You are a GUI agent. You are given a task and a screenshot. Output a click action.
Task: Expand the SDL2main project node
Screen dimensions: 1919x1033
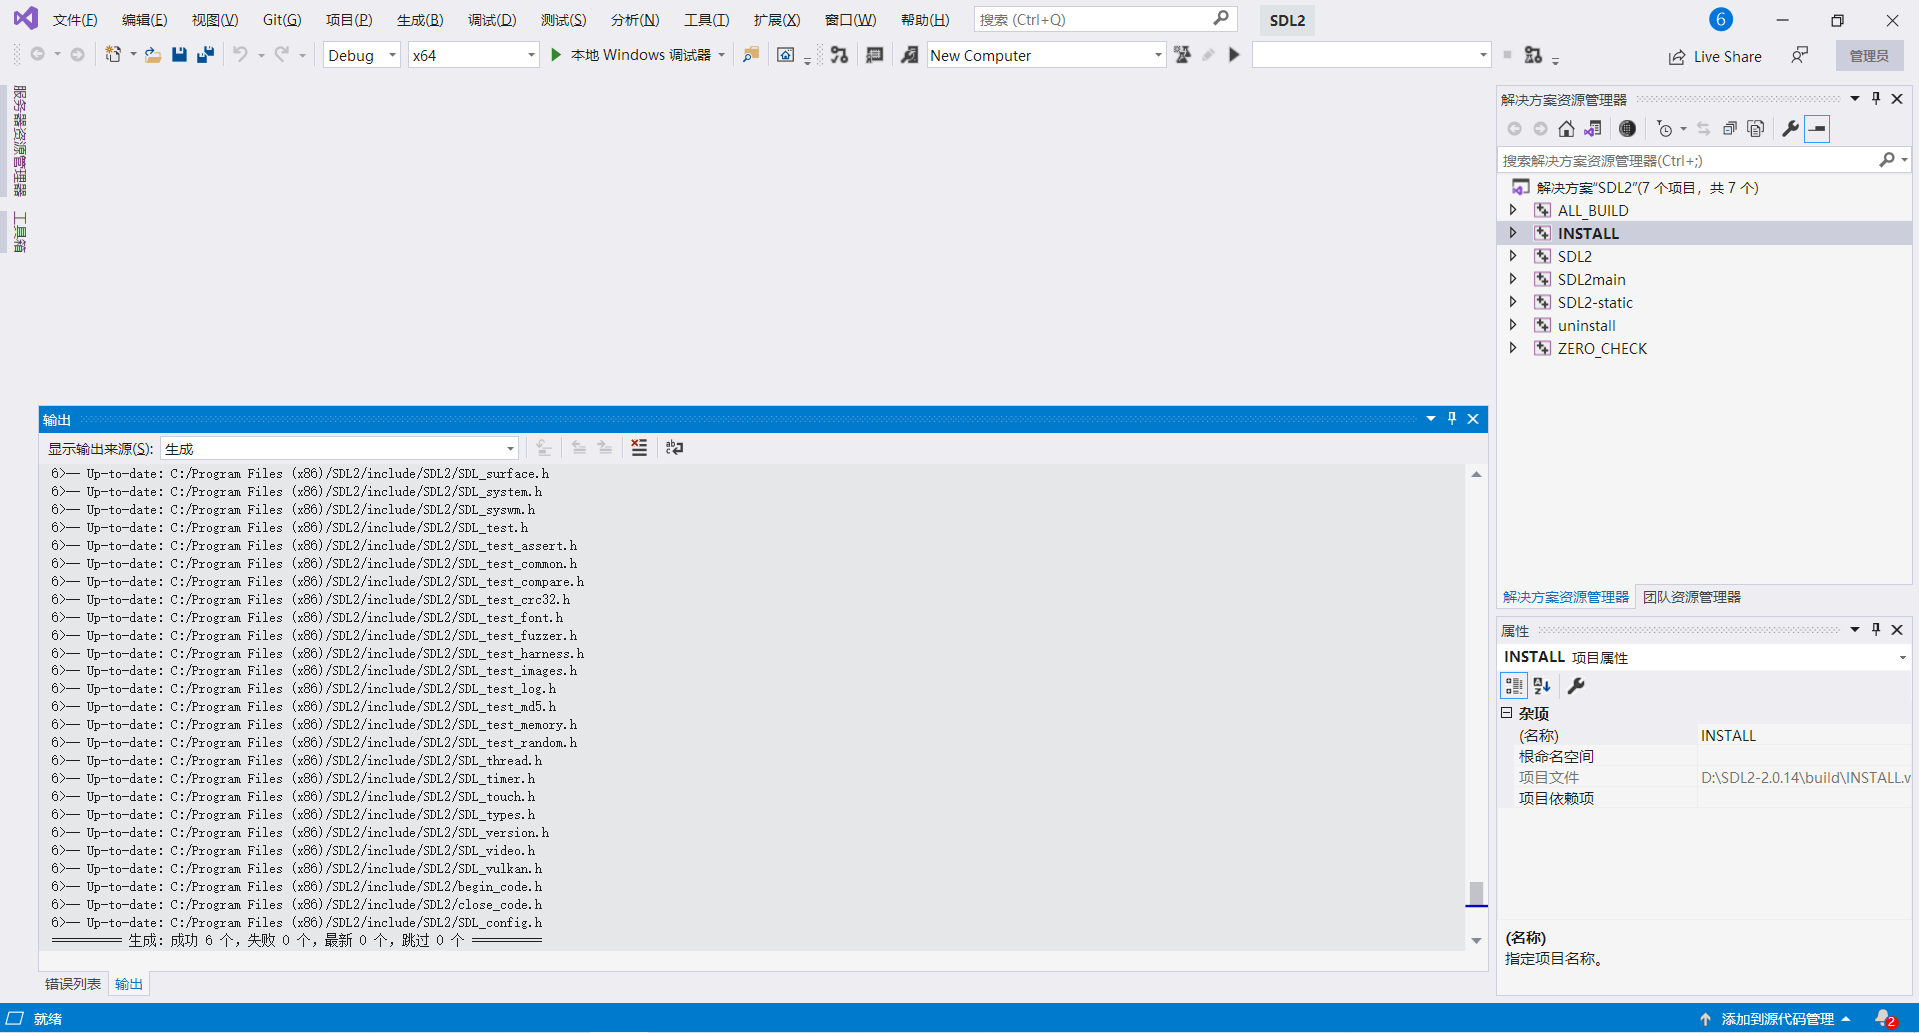[1513, 279]
